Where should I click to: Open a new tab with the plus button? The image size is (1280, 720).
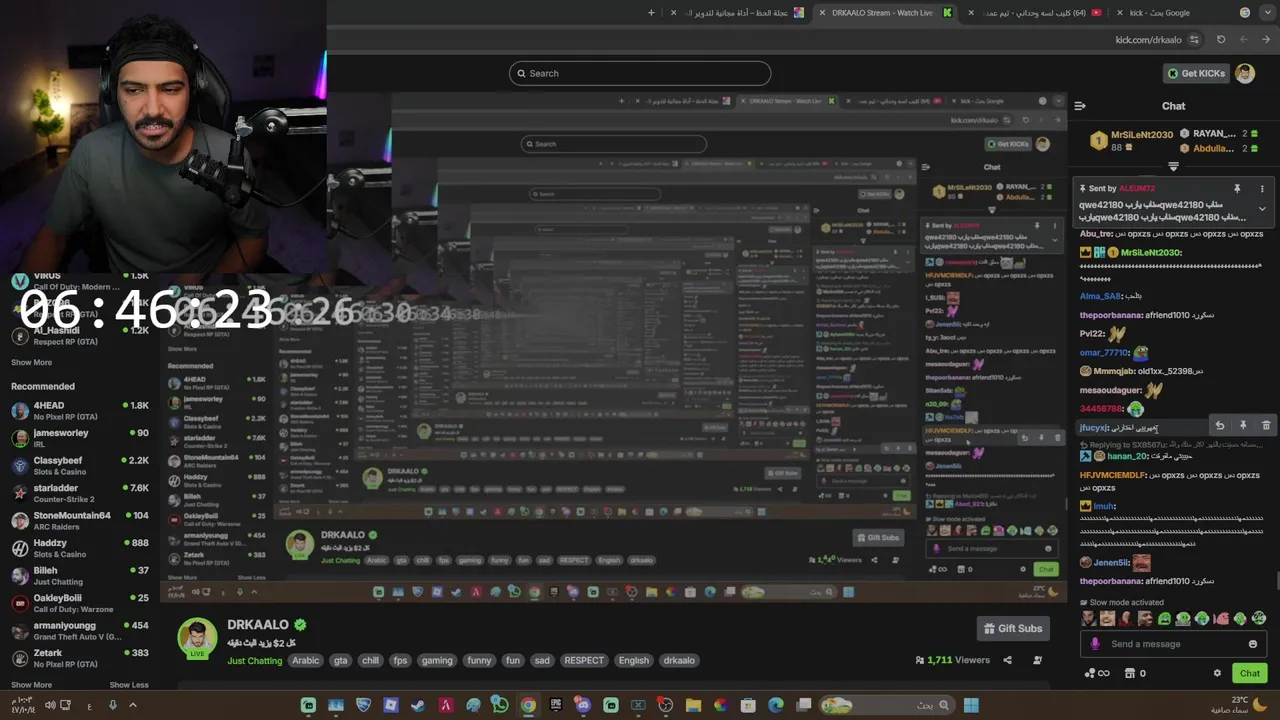pyautogui.click(x=651, y=13)
